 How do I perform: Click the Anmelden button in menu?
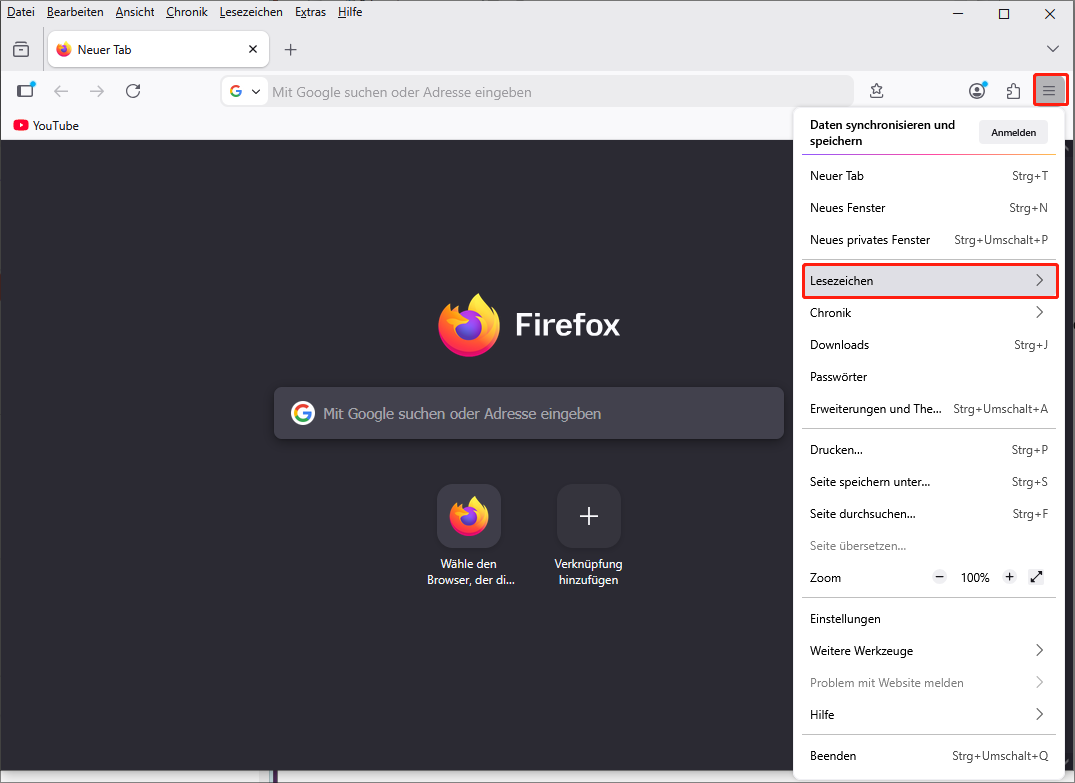[x=1013, y=132]
